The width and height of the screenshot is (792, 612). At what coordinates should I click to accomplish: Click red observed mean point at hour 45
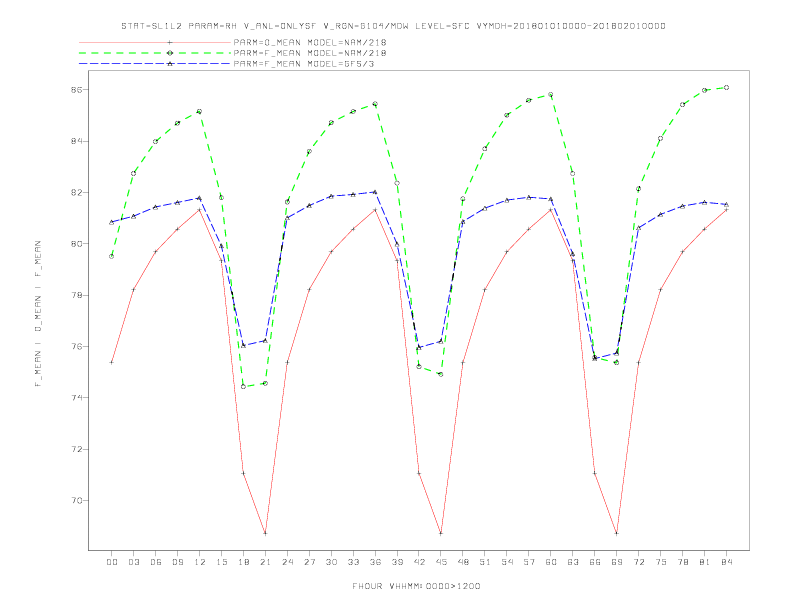[x=441, y=533]
